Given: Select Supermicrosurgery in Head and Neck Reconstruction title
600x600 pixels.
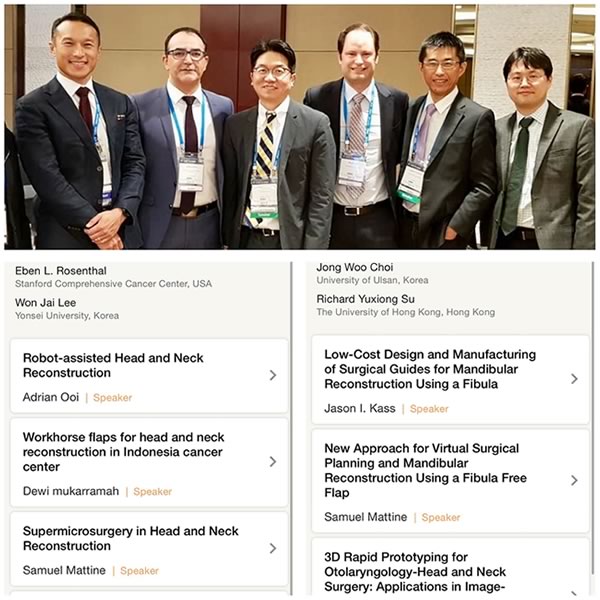Looking at the screenshot, I should click(130, 538).
